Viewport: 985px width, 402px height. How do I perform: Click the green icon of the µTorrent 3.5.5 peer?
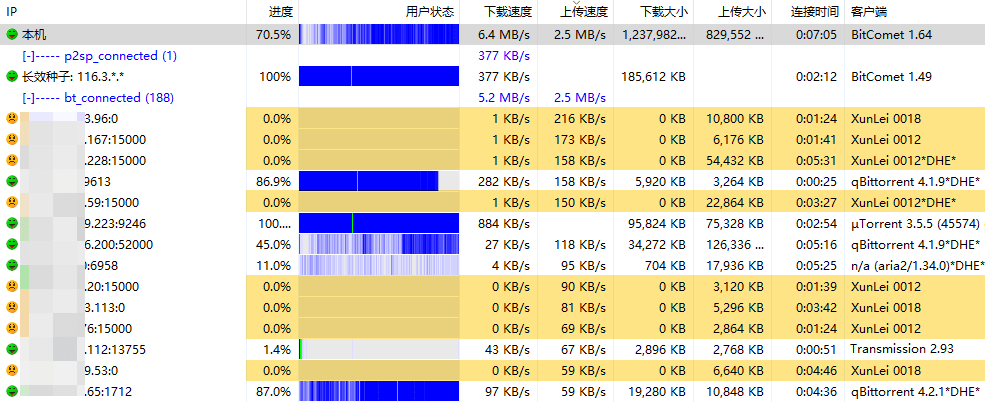12,223
